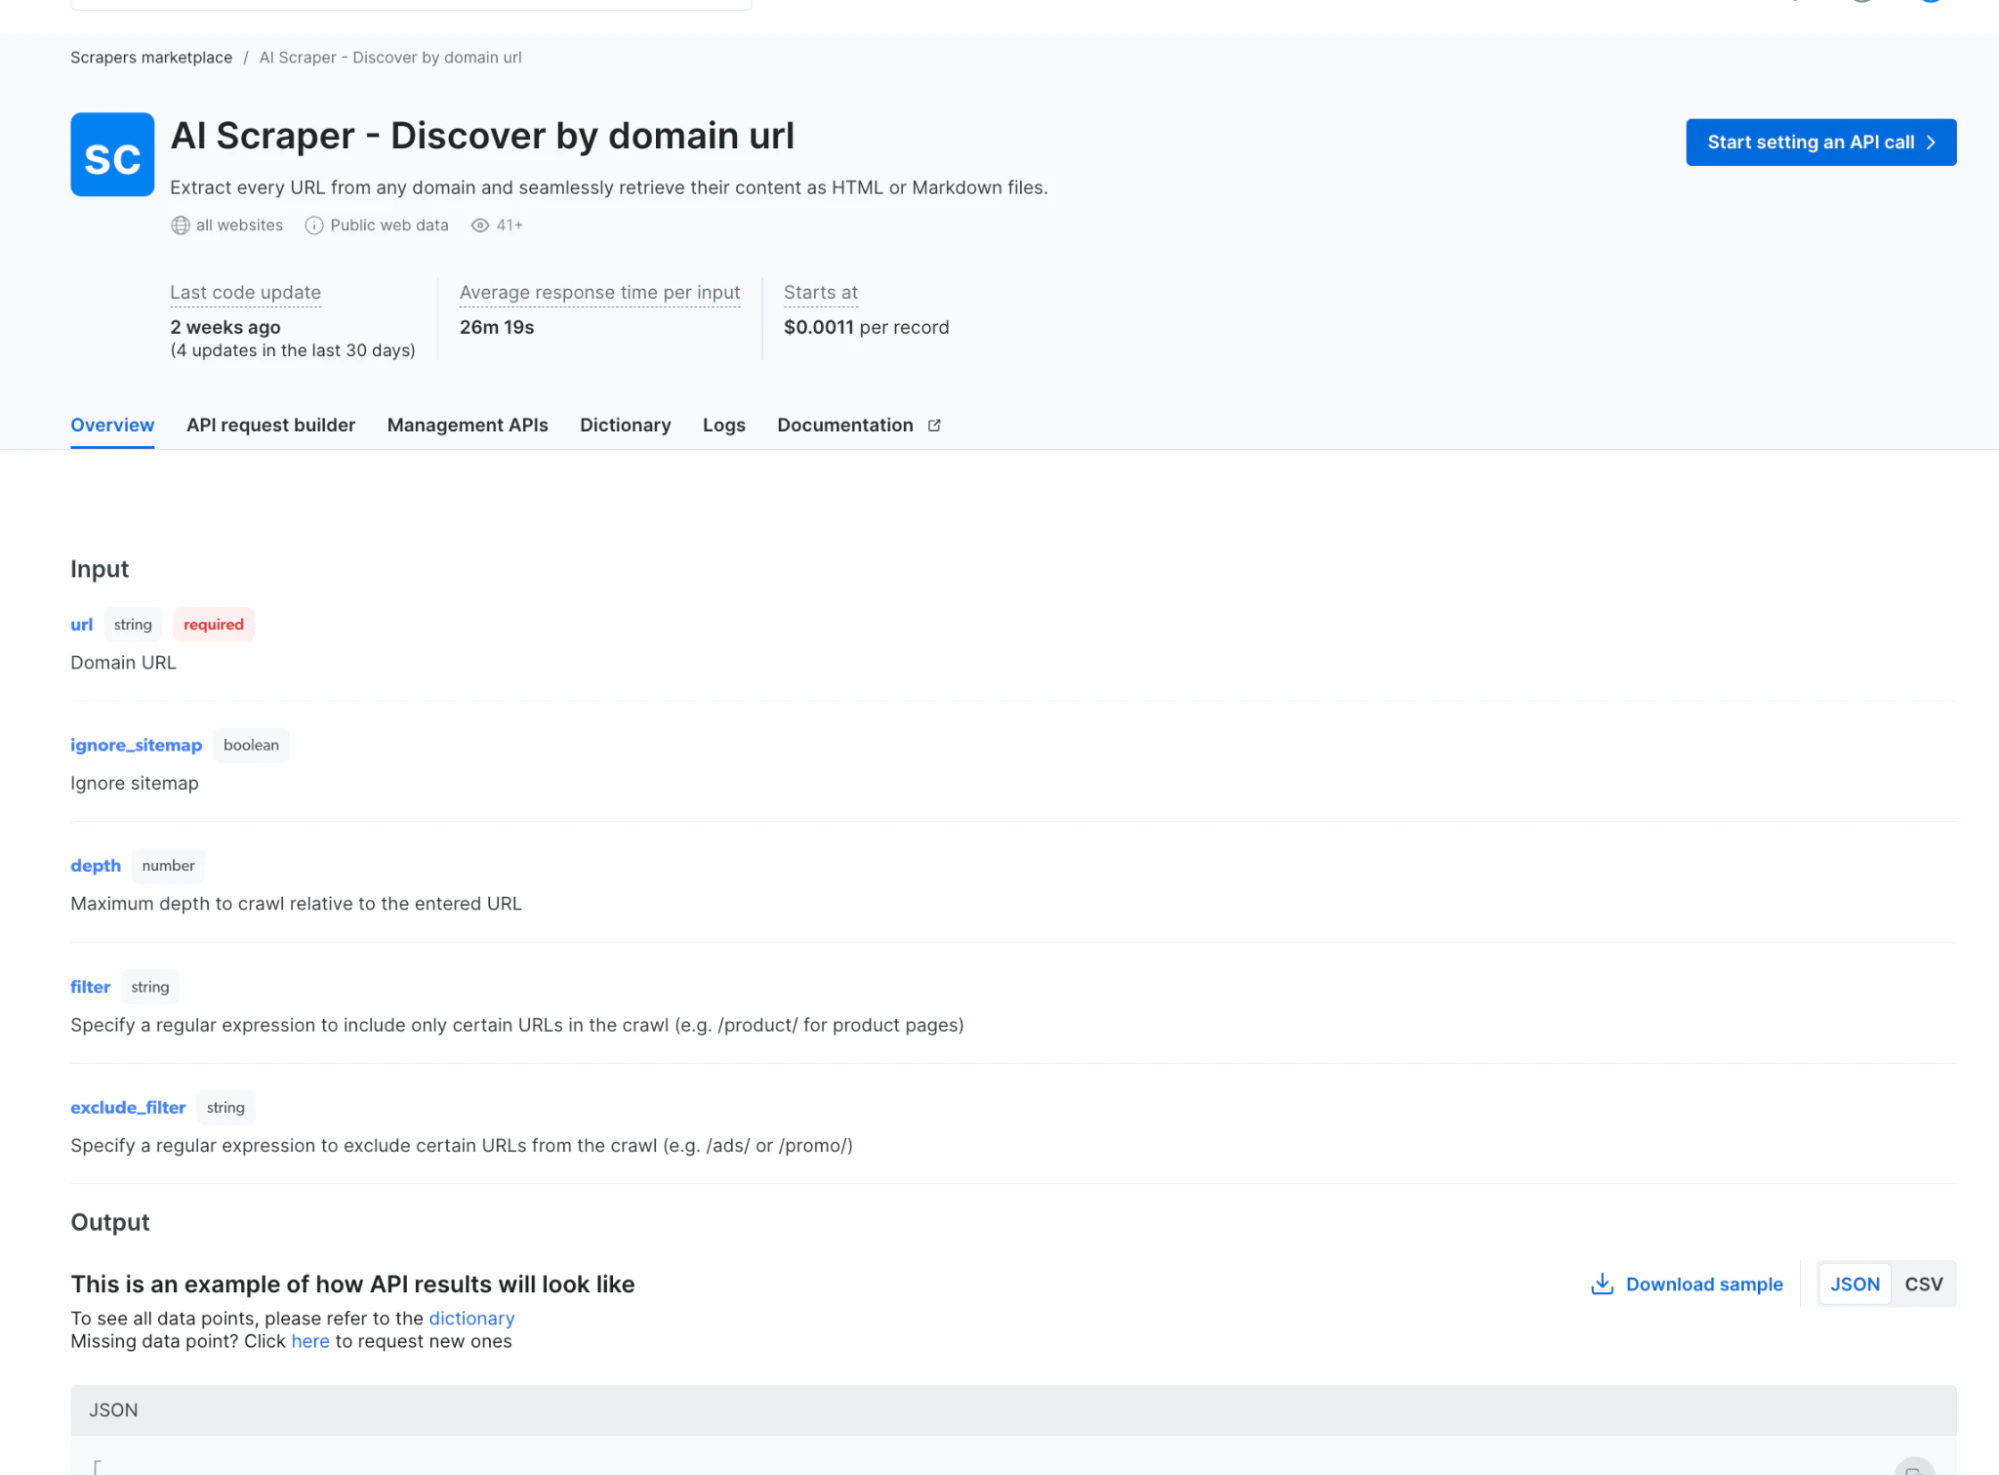Click 'here' to request new data points
Screen dimensions: 1999x1475
(310, 1341)
